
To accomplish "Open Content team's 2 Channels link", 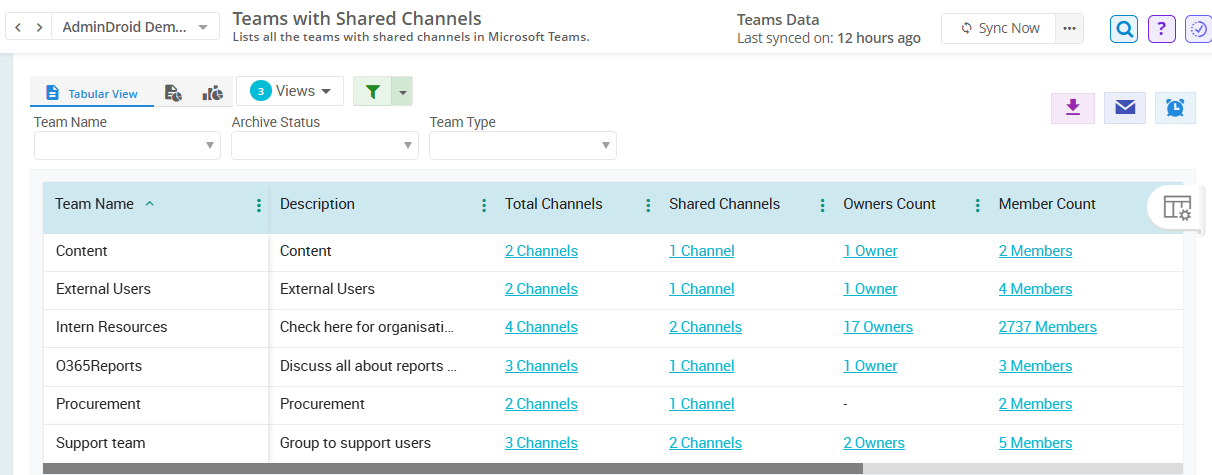I will tap(541, 251).
